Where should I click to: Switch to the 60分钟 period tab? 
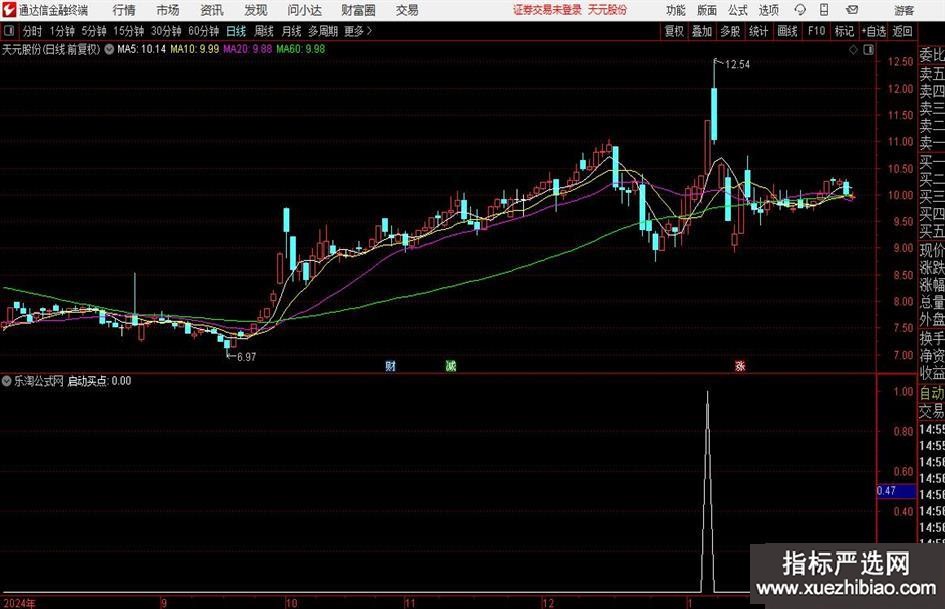(204, 31)
